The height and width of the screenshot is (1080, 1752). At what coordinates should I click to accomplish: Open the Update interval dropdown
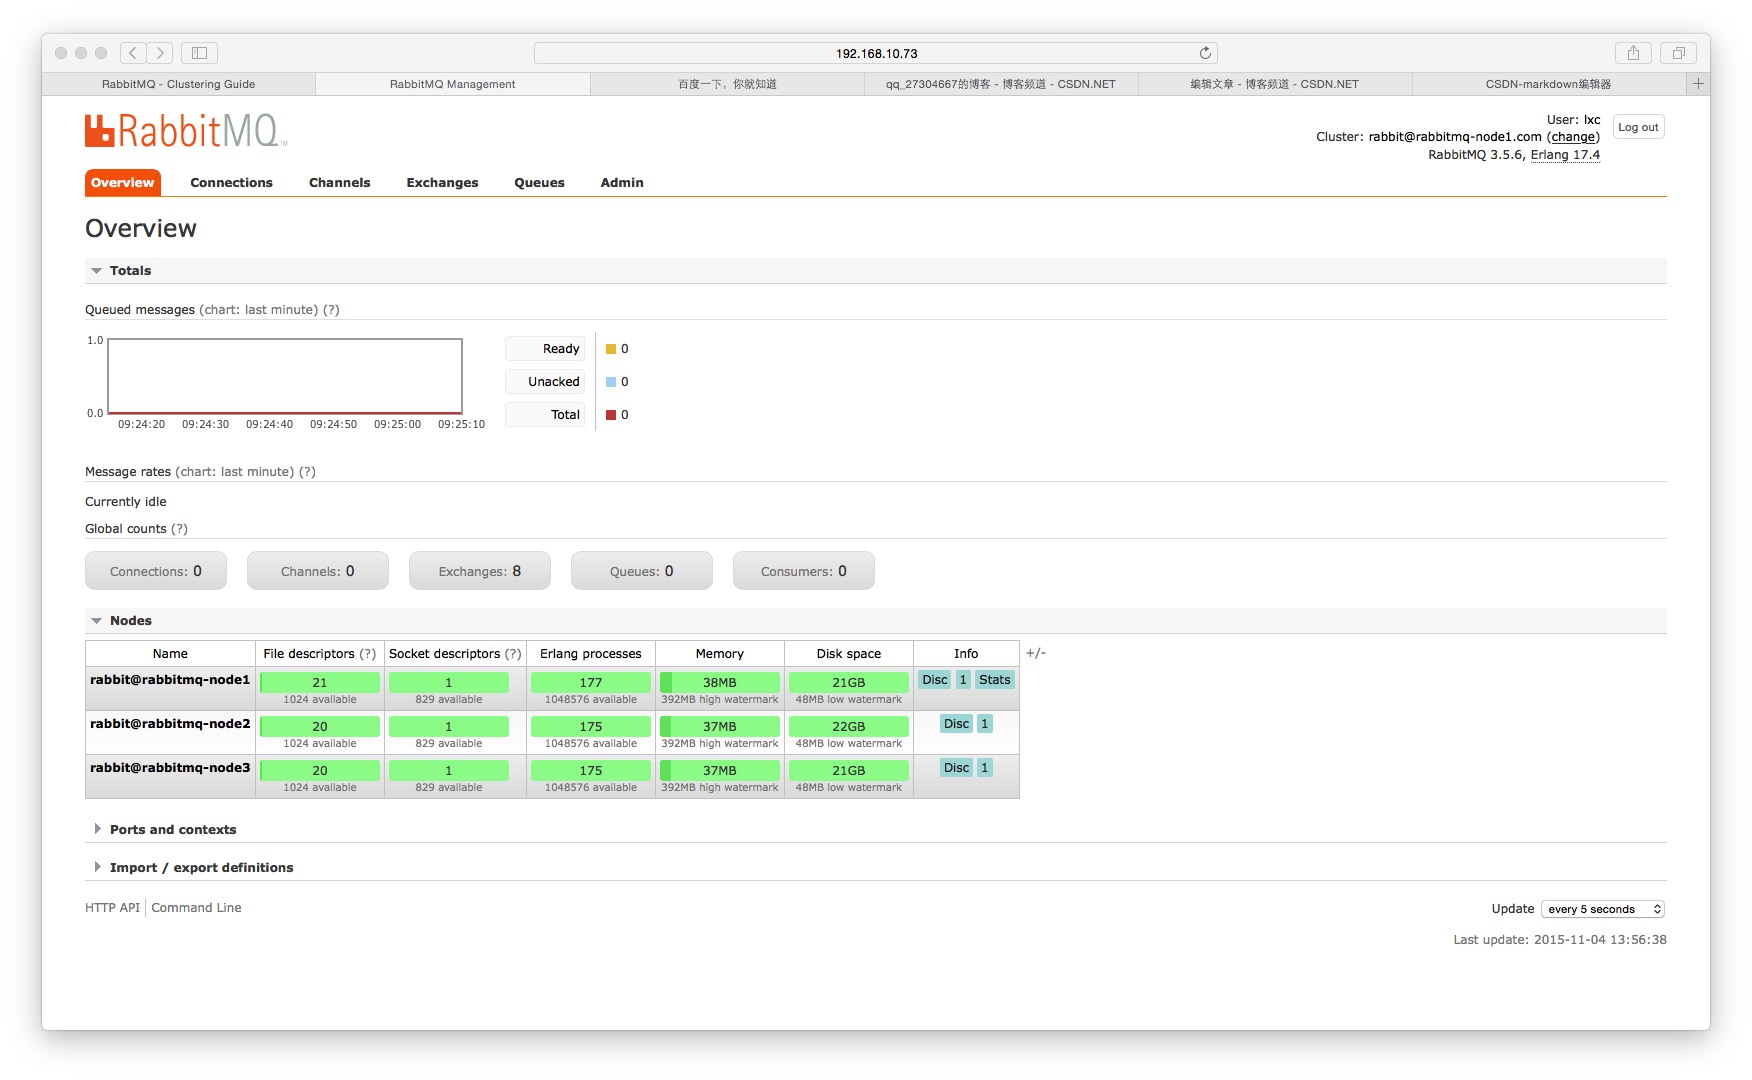click(1603, 909)
